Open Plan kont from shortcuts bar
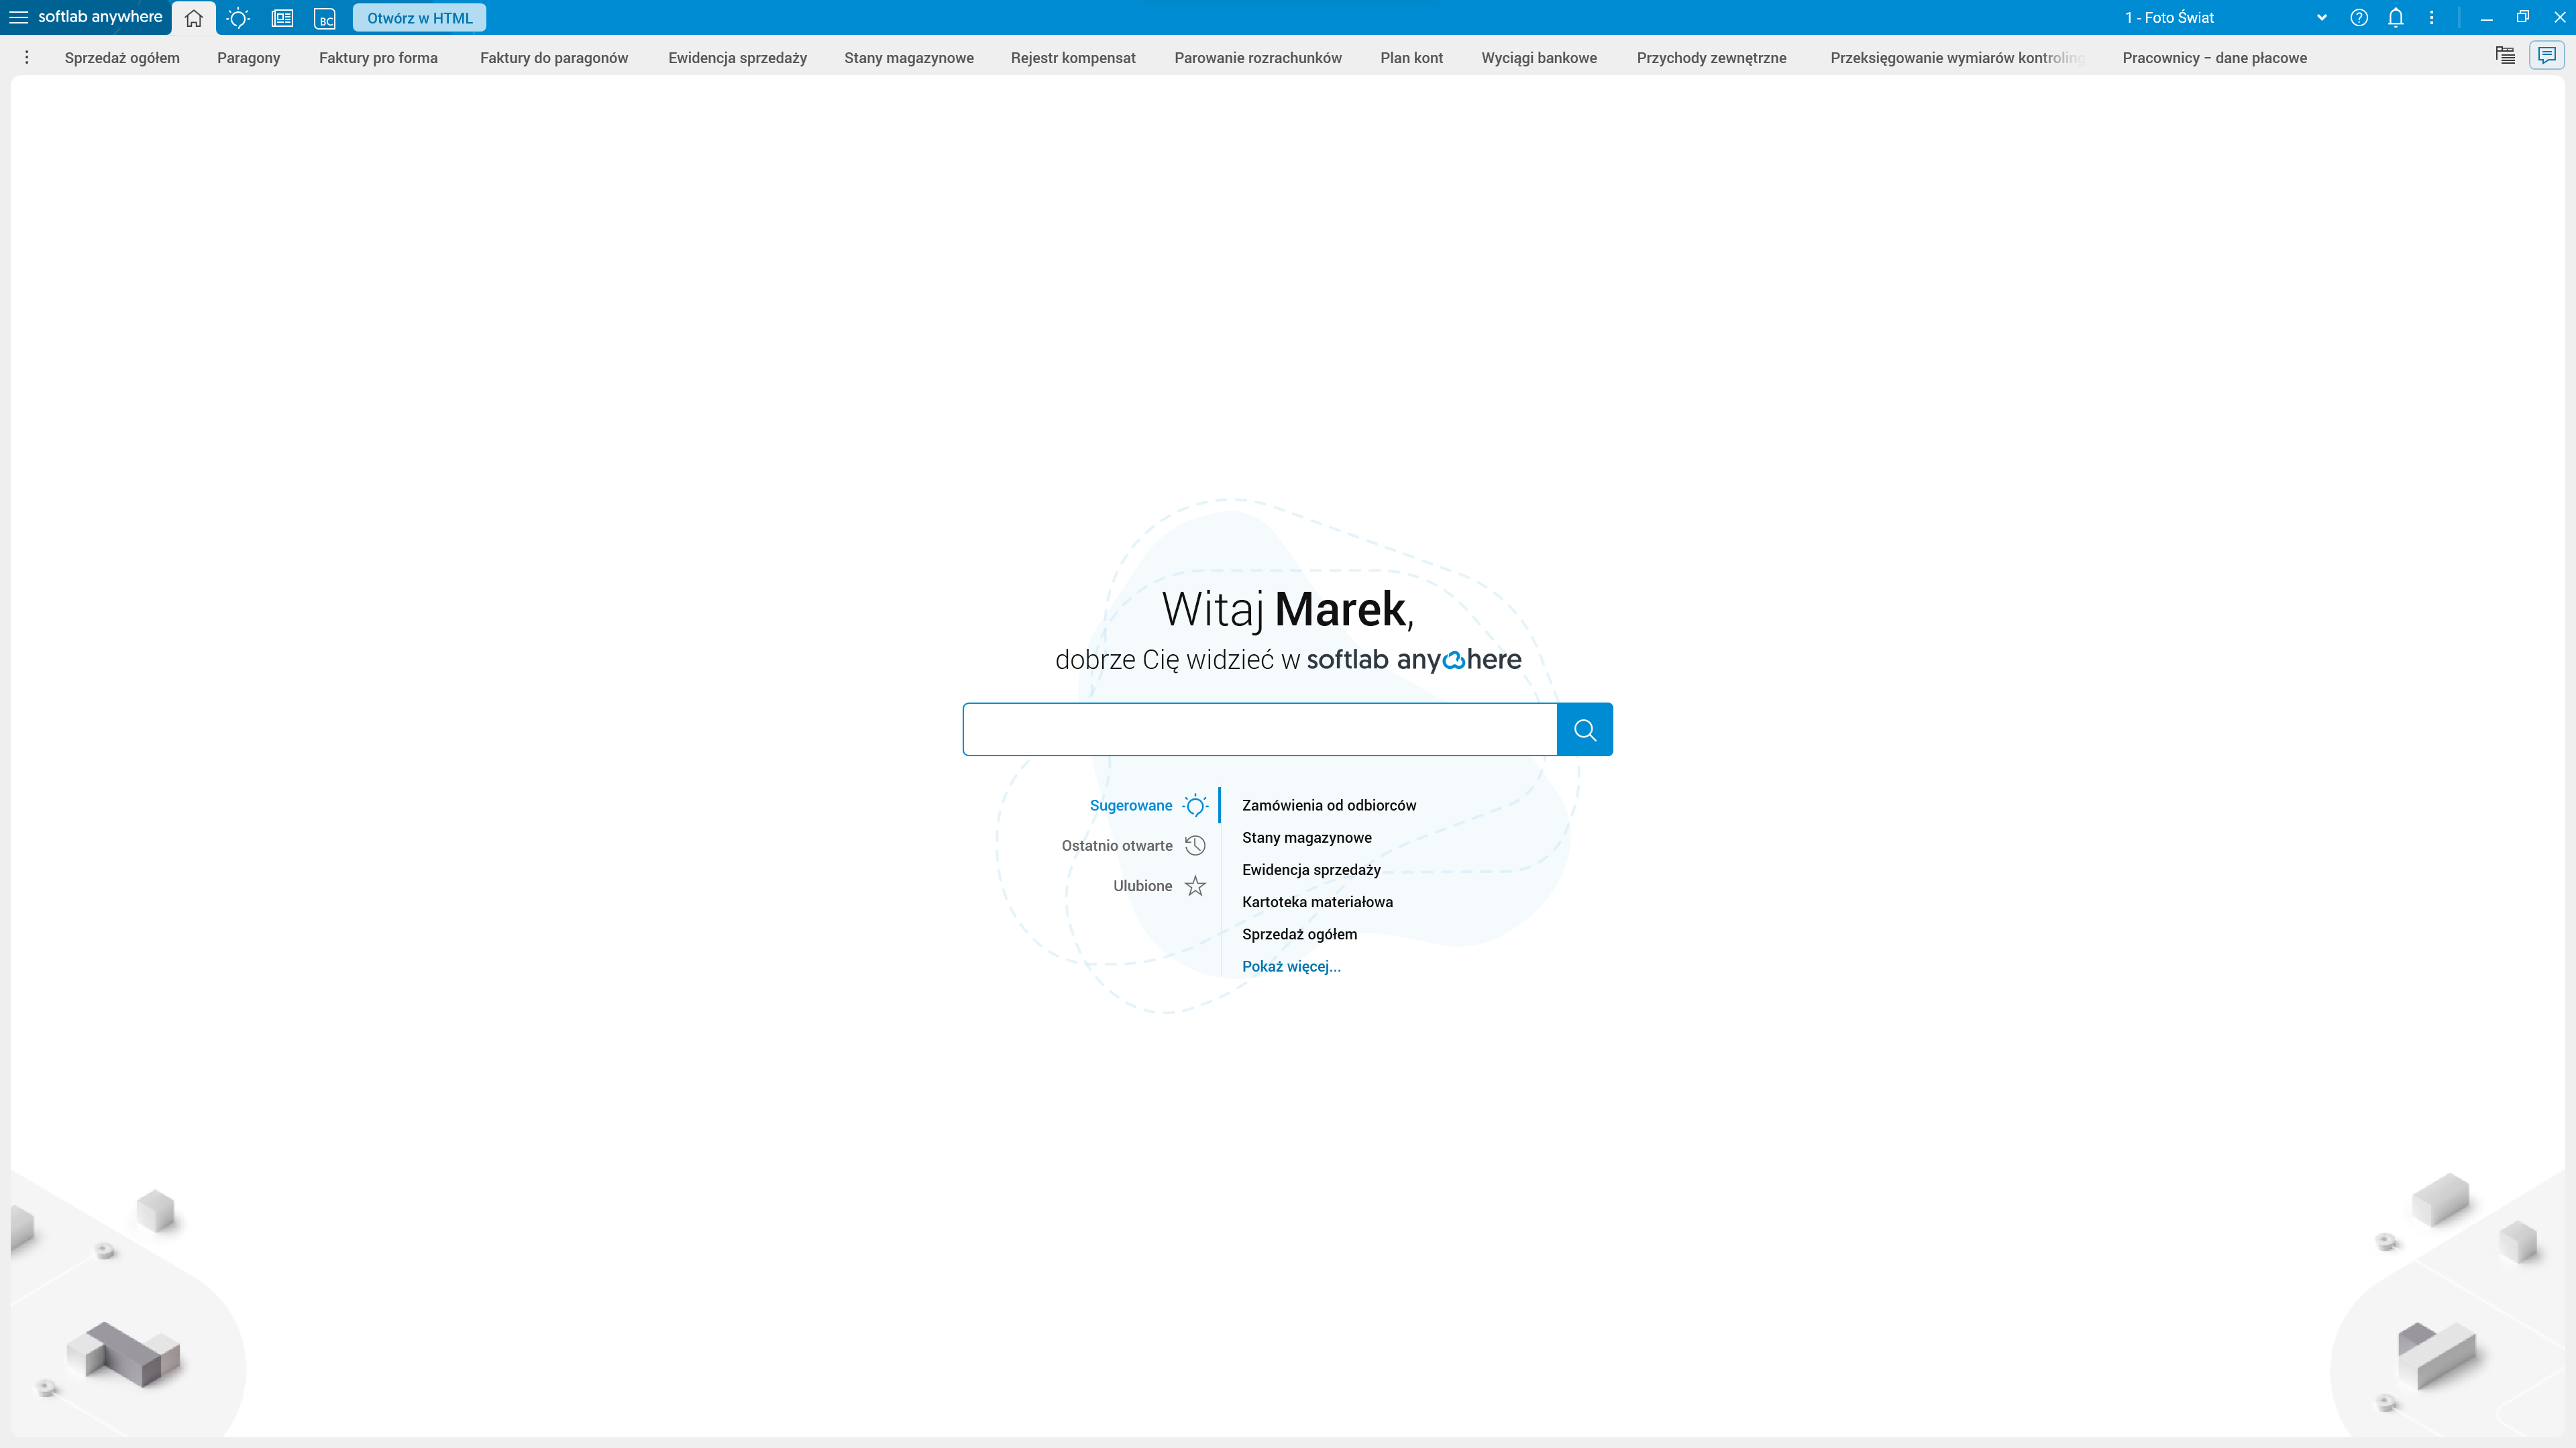This screenshot has width=2576, height=1448. tap(1411, 57)
